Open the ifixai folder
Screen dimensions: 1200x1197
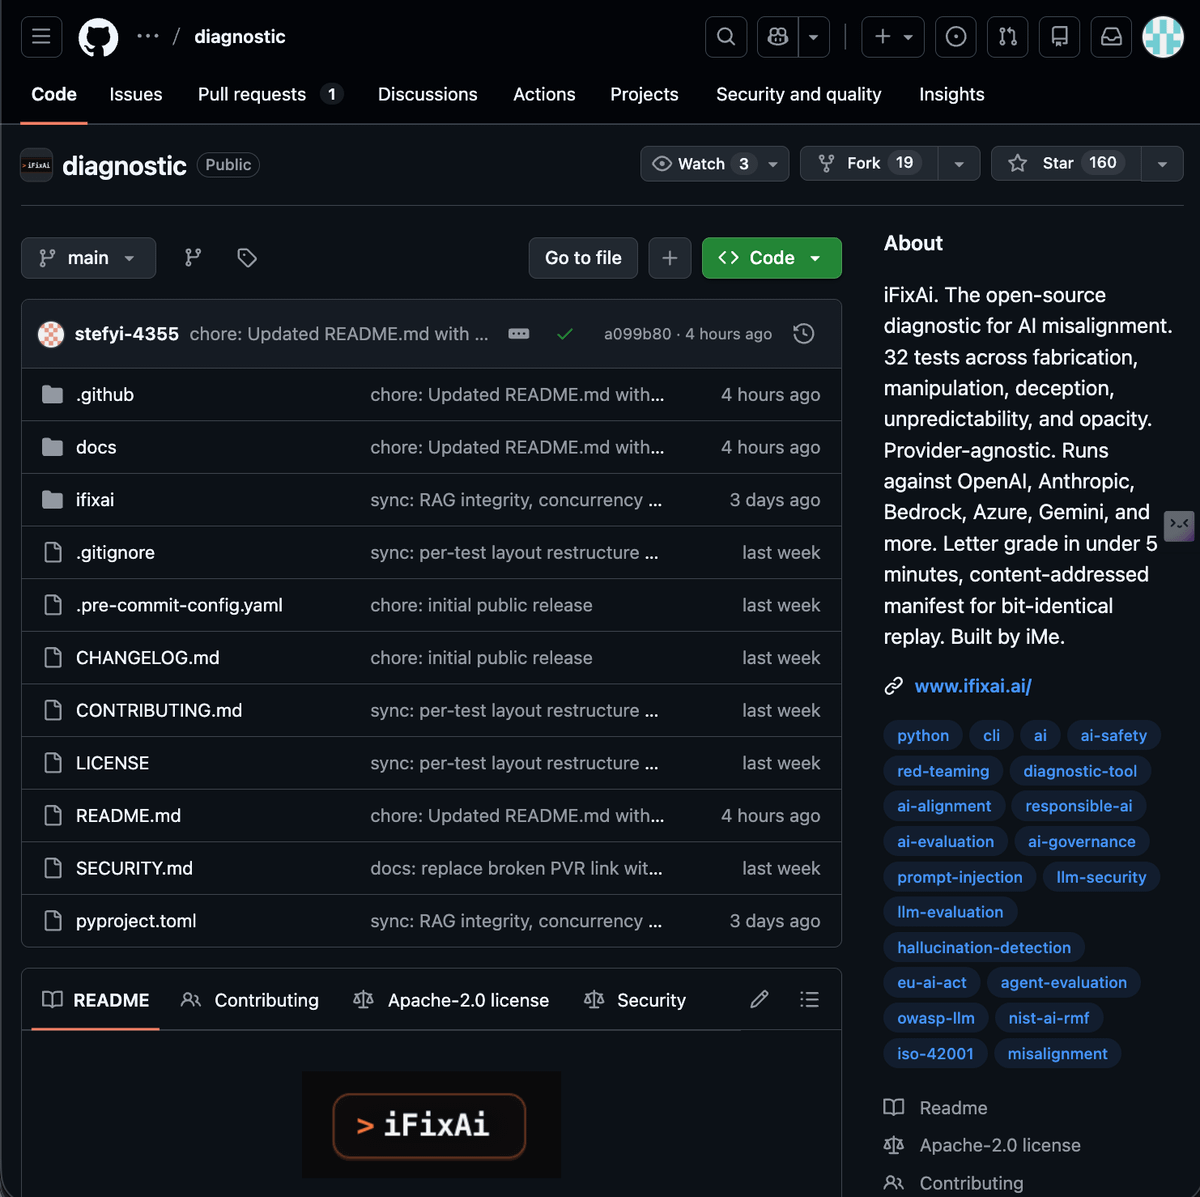point(95,500)
